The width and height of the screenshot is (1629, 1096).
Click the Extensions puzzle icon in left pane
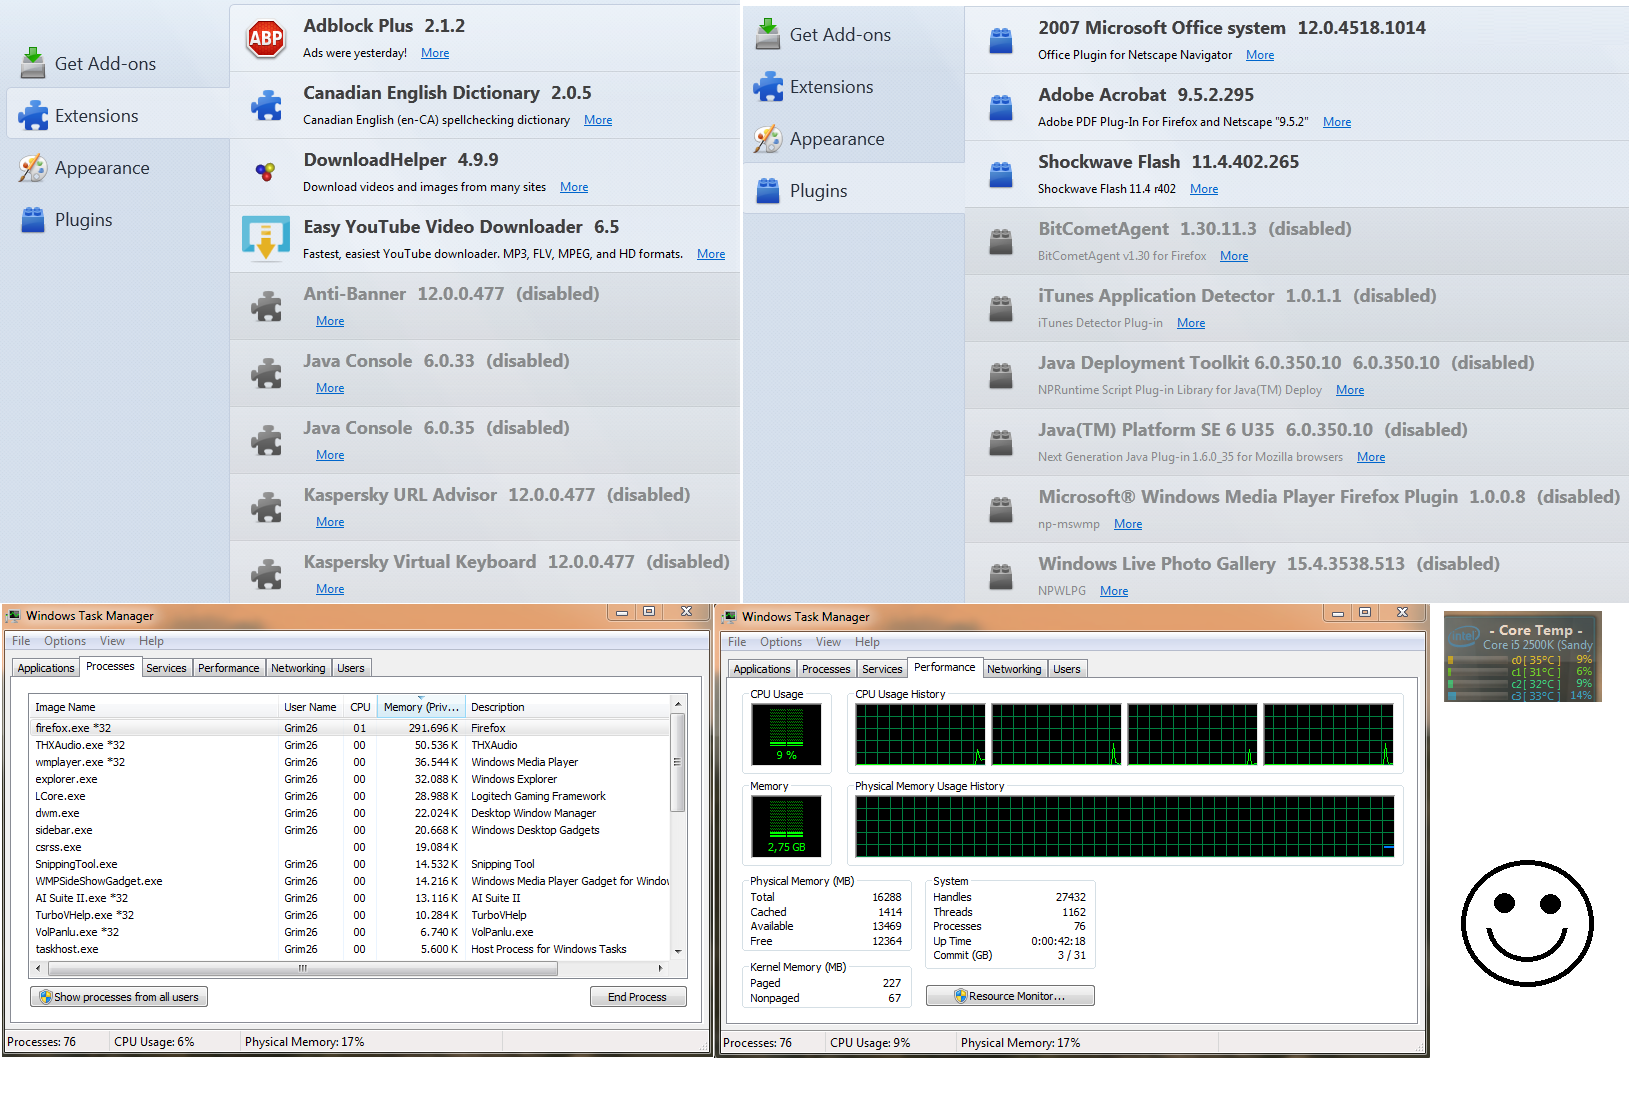(33, 115)
